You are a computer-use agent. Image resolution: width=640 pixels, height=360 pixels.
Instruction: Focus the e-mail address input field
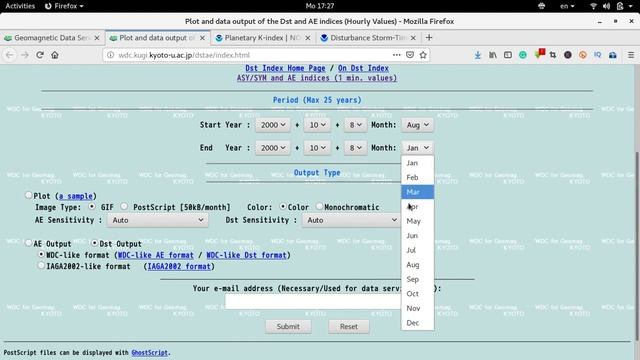(313, 302)
